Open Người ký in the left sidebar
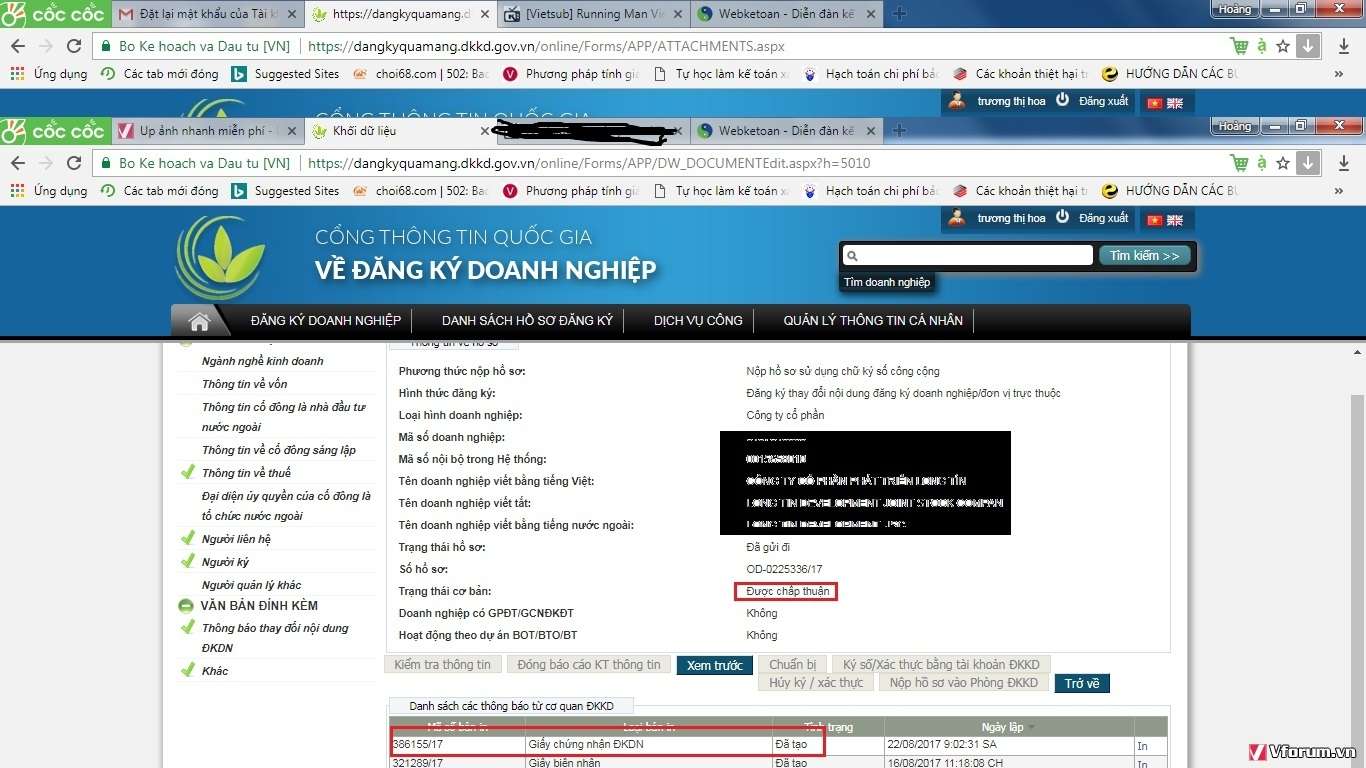The height and width of the screenshot is (768, 1366). click(225, 562)
